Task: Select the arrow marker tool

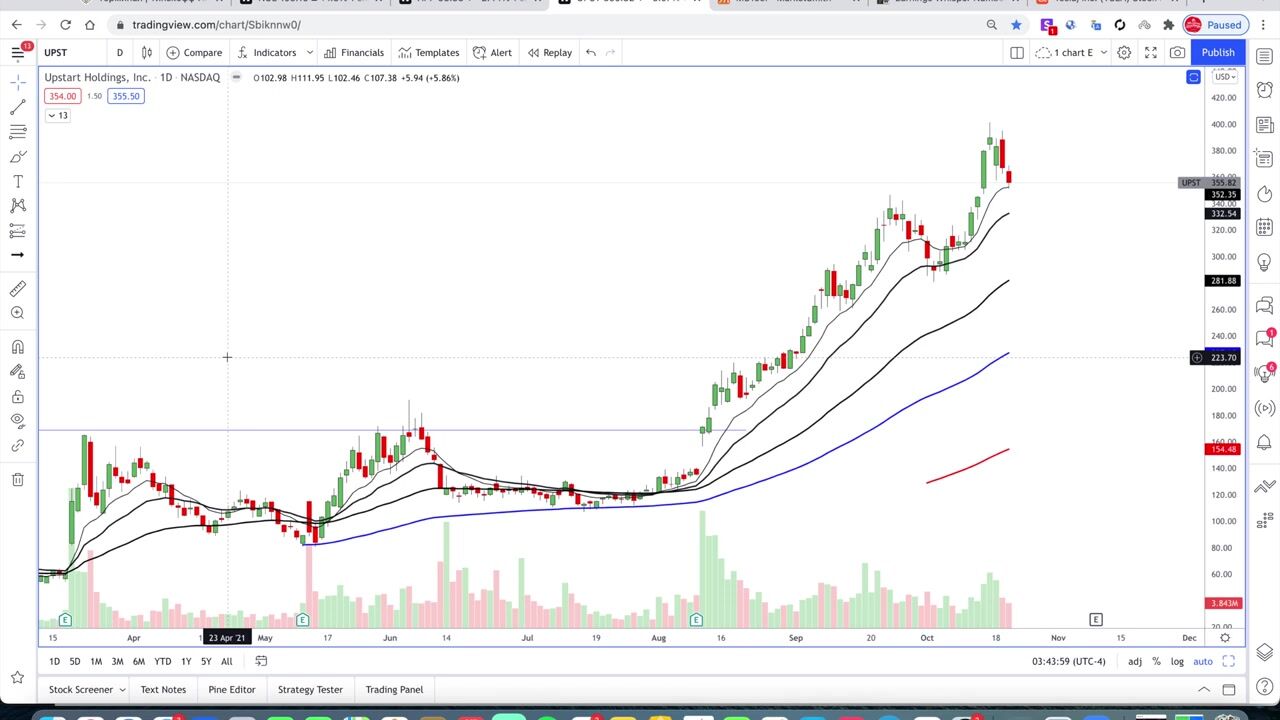Action: pos(18,255)
